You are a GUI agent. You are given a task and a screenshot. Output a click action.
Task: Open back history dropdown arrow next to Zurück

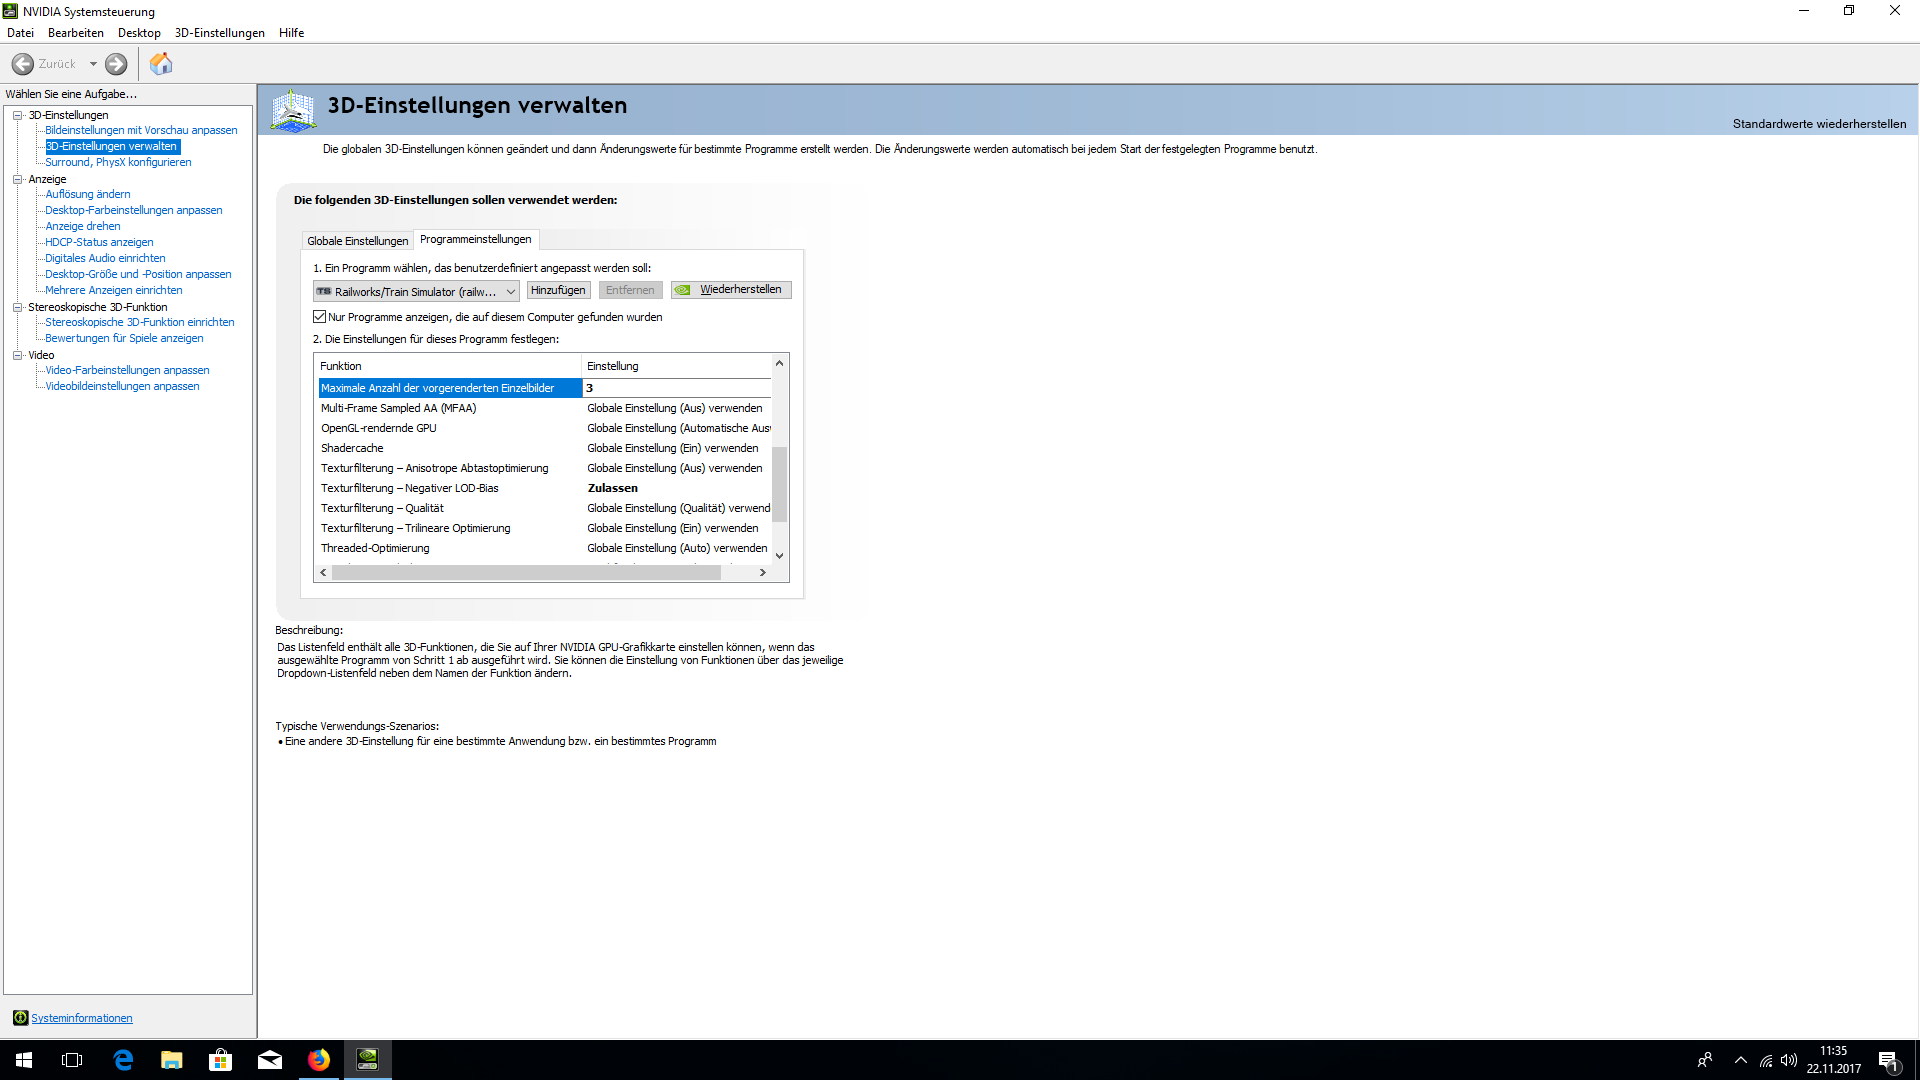tap(93, 64)
